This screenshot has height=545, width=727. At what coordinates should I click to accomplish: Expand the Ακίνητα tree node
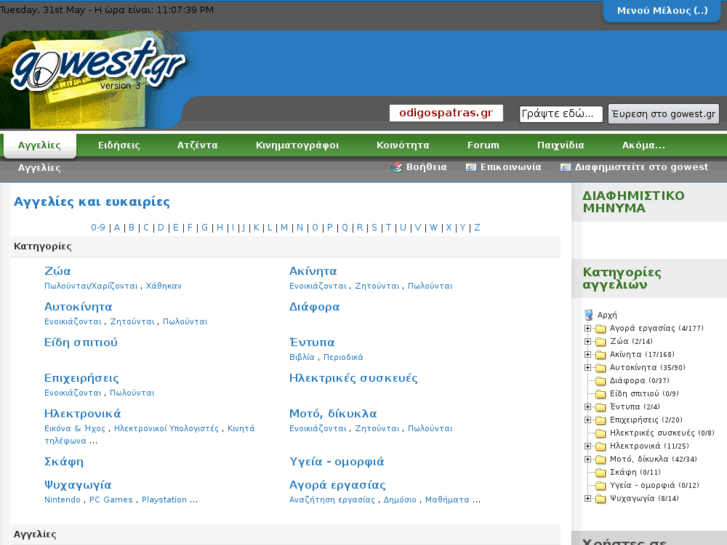[587, 355]
